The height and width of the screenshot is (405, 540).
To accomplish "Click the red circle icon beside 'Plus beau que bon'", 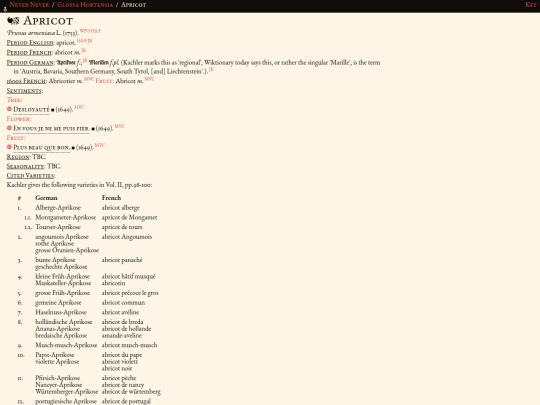I will point(9,147).
